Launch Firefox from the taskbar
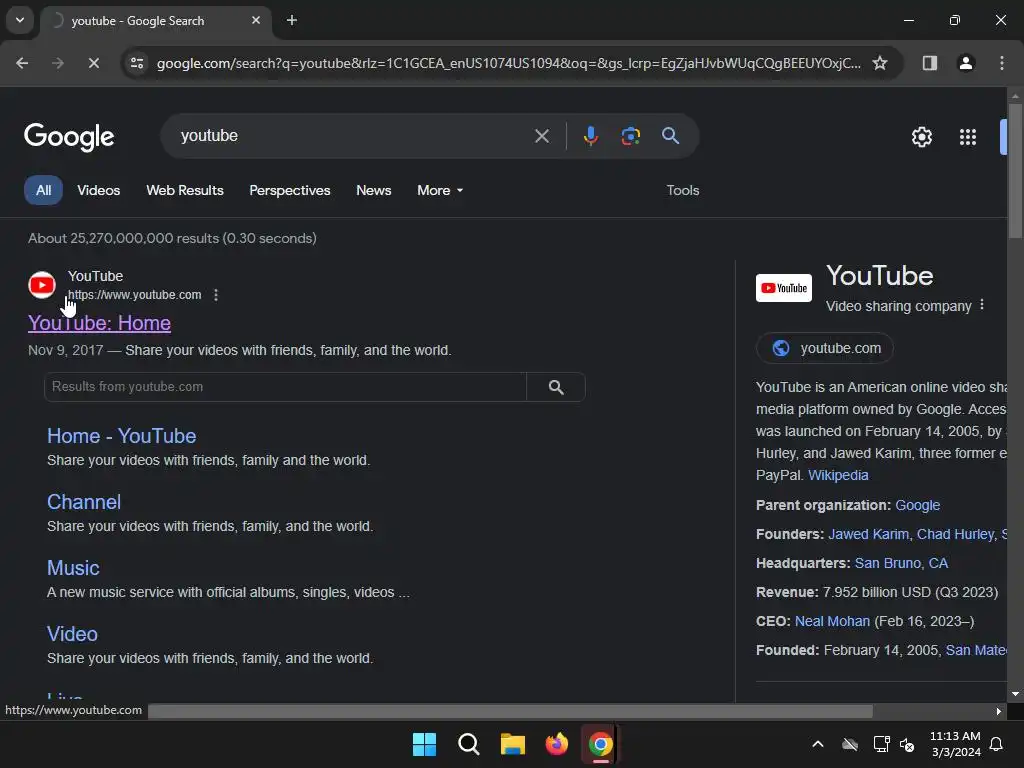The image size is (1024, 768). click(556, 744)
